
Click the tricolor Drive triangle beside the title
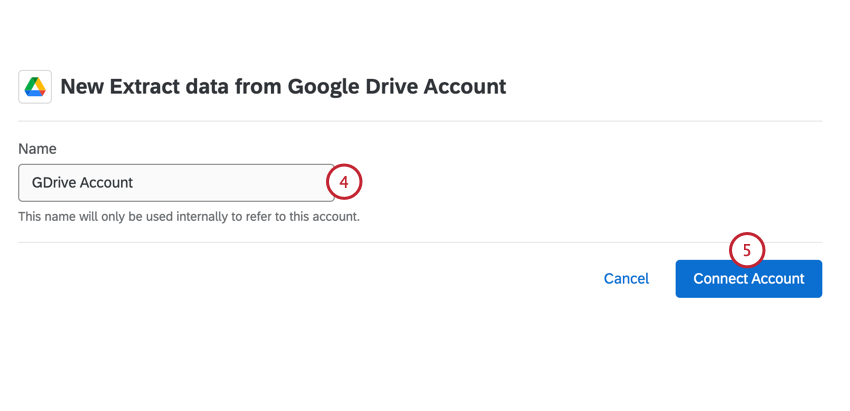pyautogui.click(x=35, y=87)
